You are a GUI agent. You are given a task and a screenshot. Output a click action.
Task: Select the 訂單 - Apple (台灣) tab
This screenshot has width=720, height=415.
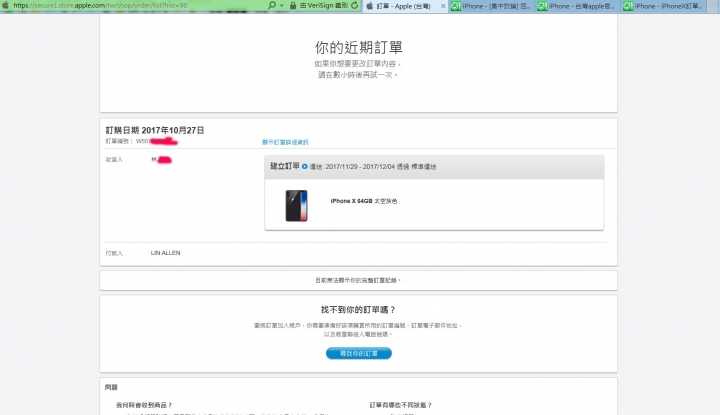coord(403,6)
